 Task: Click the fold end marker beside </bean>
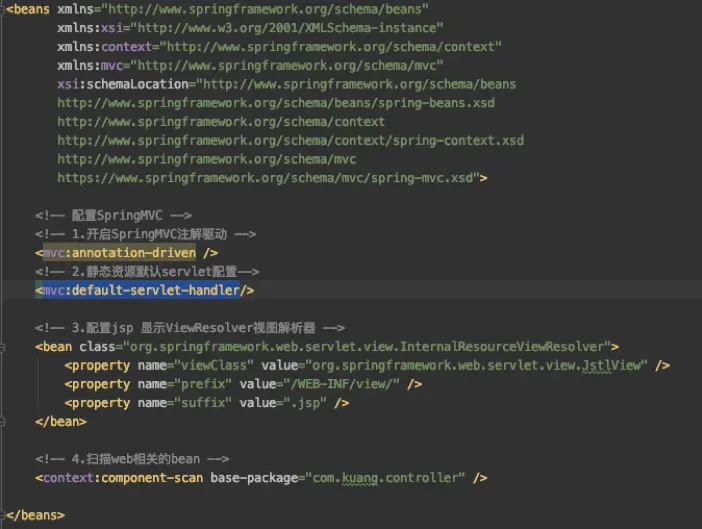pyautogui.click(x=2, y=422)
